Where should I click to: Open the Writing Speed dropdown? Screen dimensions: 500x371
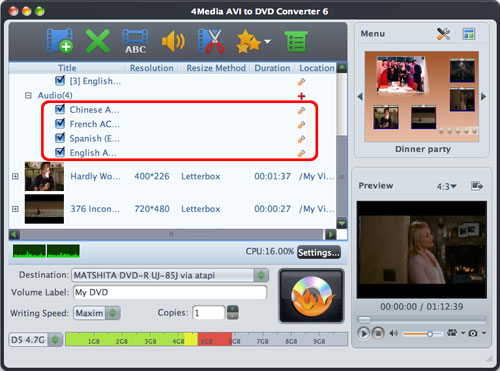point(113,313)
